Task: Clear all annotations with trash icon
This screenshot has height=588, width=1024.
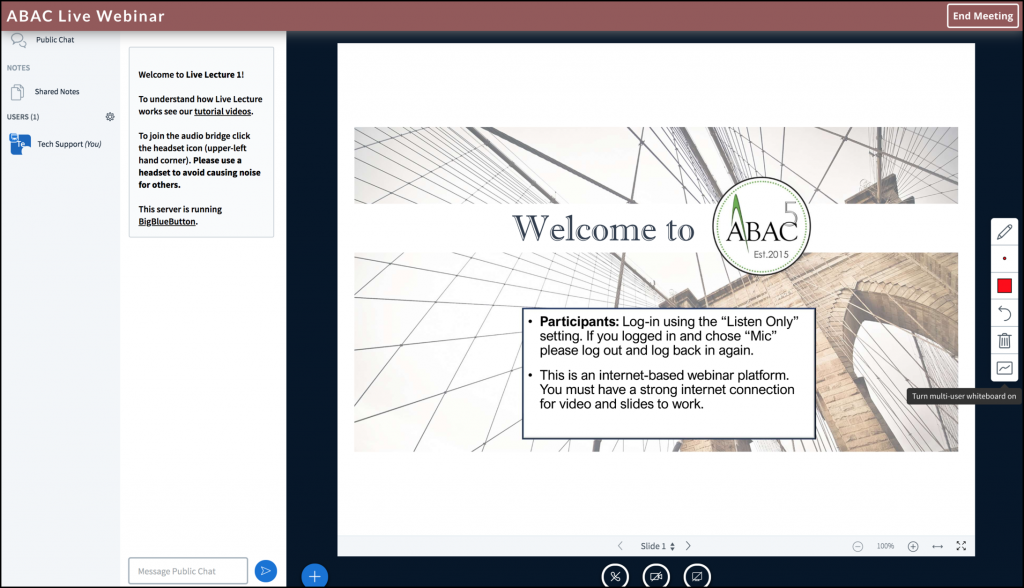Action: pyautogui.click(x=1004, y=341)
